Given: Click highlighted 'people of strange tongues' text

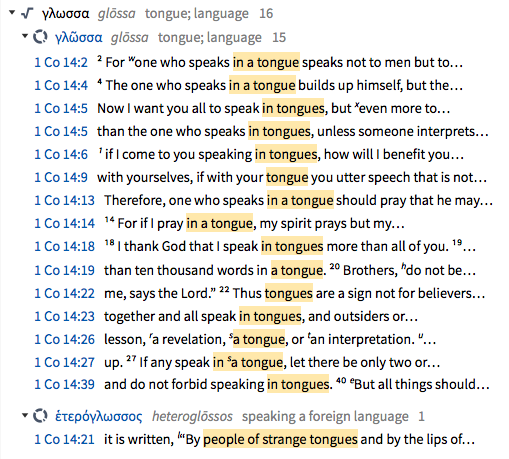Looking at the screenshot, I should [x=280, y=439].
